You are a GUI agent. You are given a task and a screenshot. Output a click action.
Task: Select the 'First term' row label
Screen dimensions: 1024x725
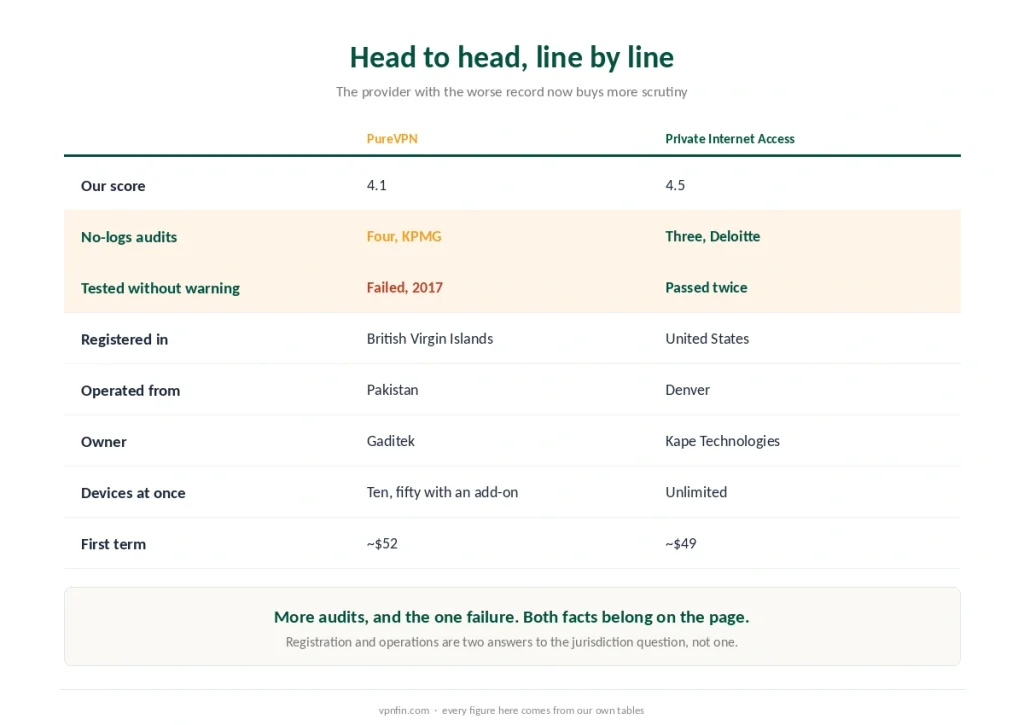(113, 544)
